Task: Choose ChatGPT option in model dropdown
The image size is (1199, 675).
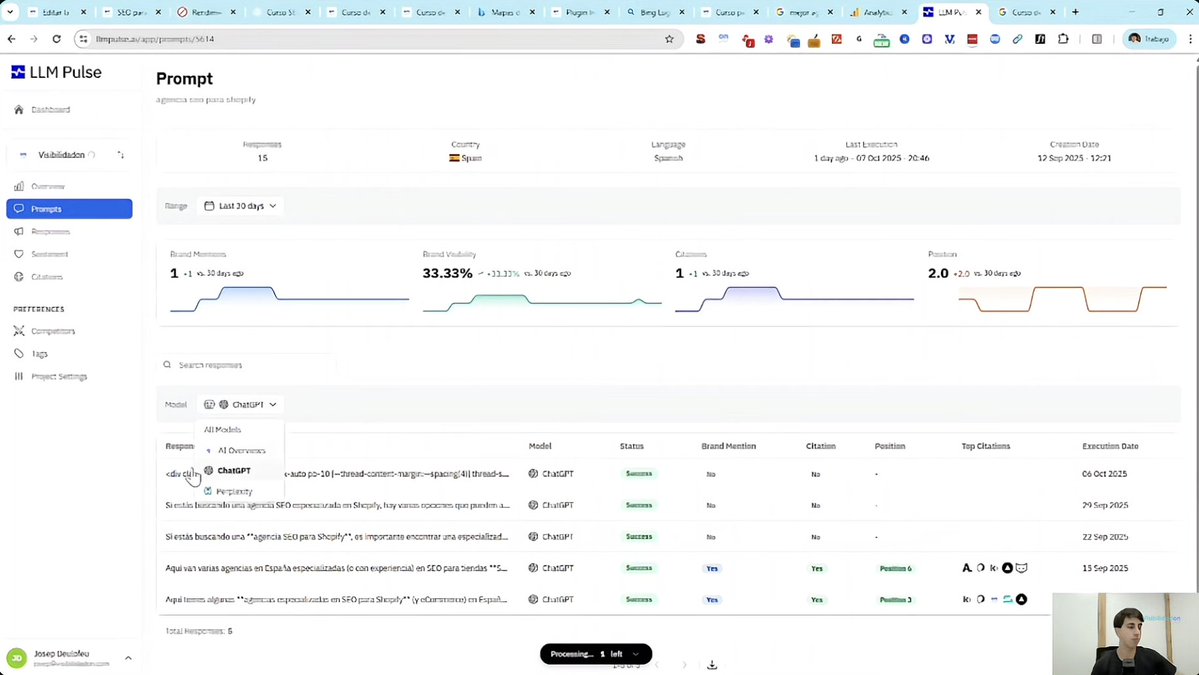Action: (240, 471)
